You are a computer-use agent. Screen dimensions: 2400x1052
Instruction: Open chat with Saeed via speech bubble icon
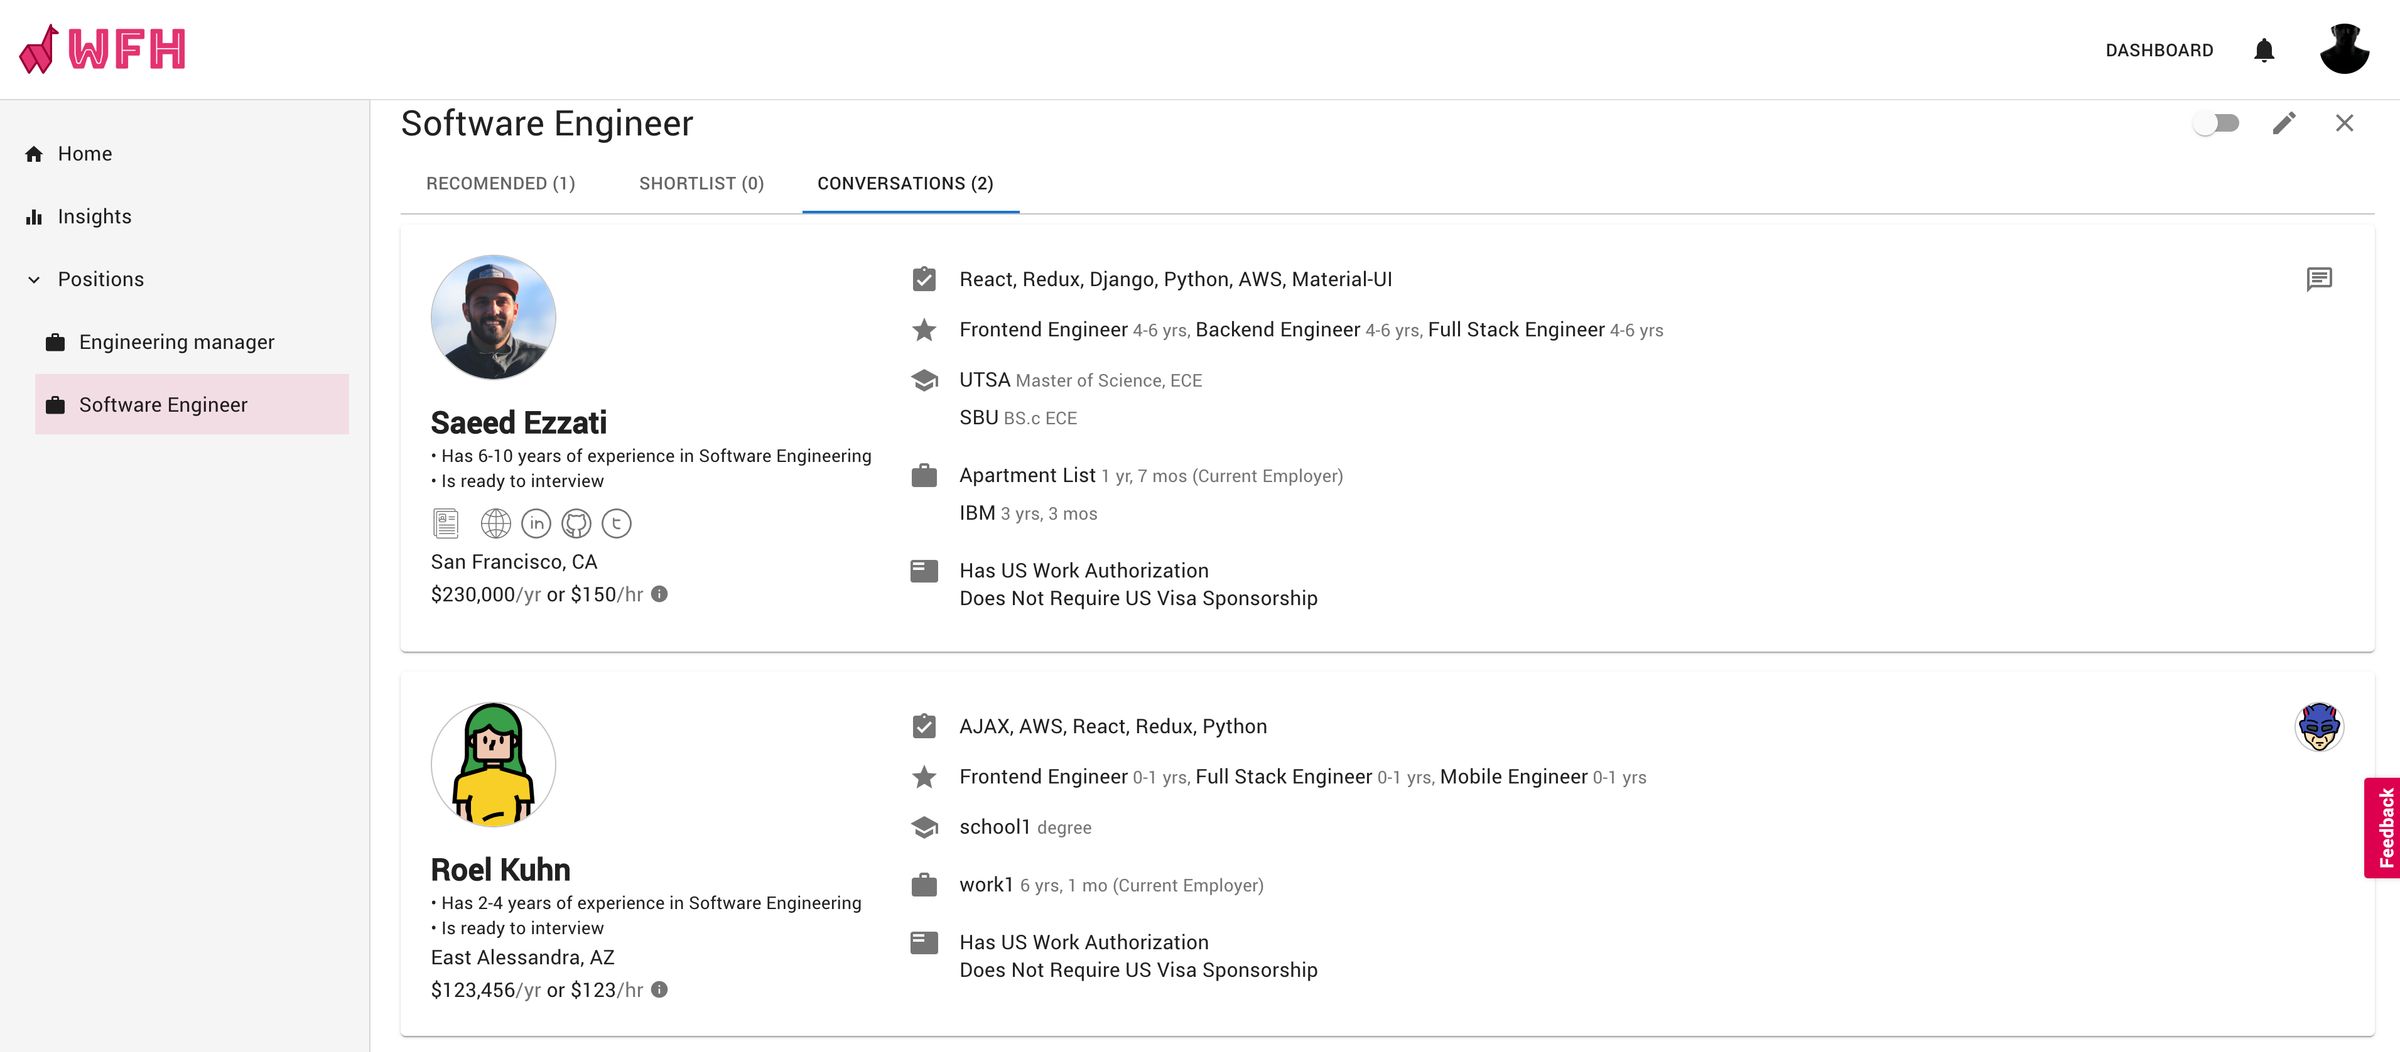click(2318, 279)
